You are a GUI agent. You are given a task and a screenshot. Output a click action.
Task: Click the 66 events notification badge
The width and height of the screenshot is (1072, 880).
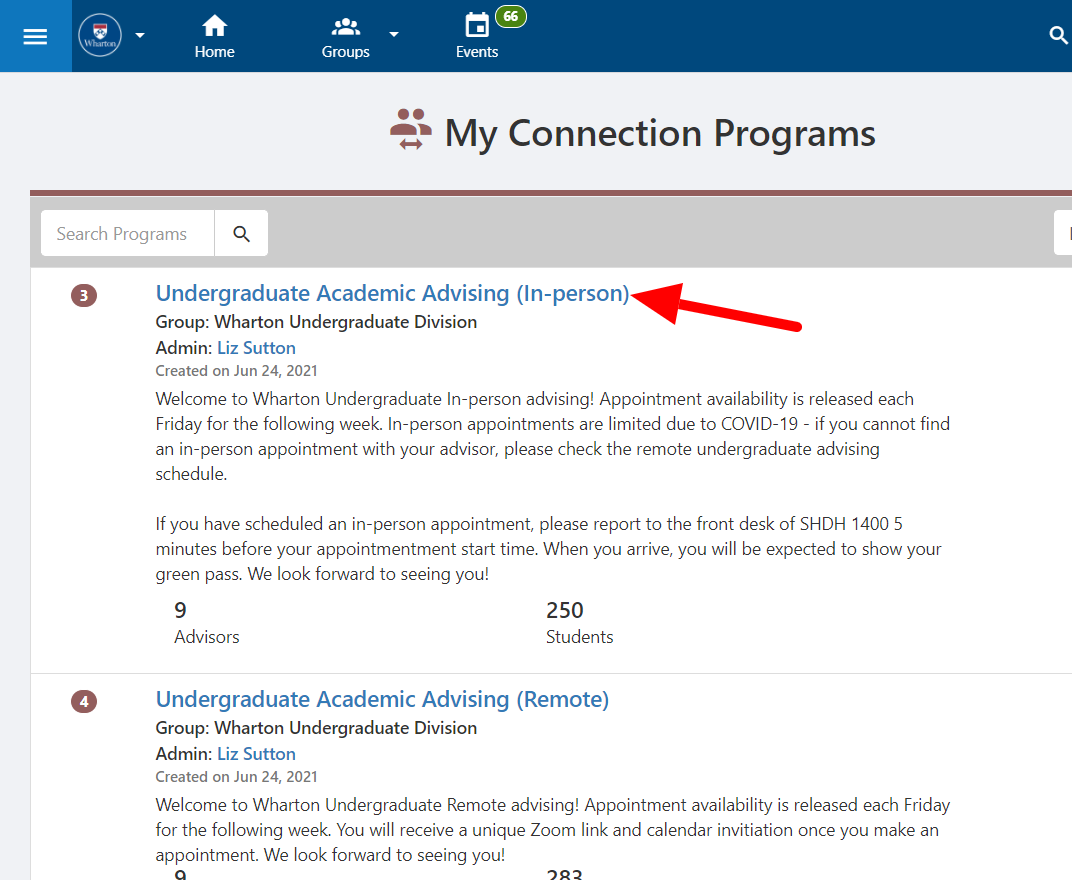[x=510, y=17]
